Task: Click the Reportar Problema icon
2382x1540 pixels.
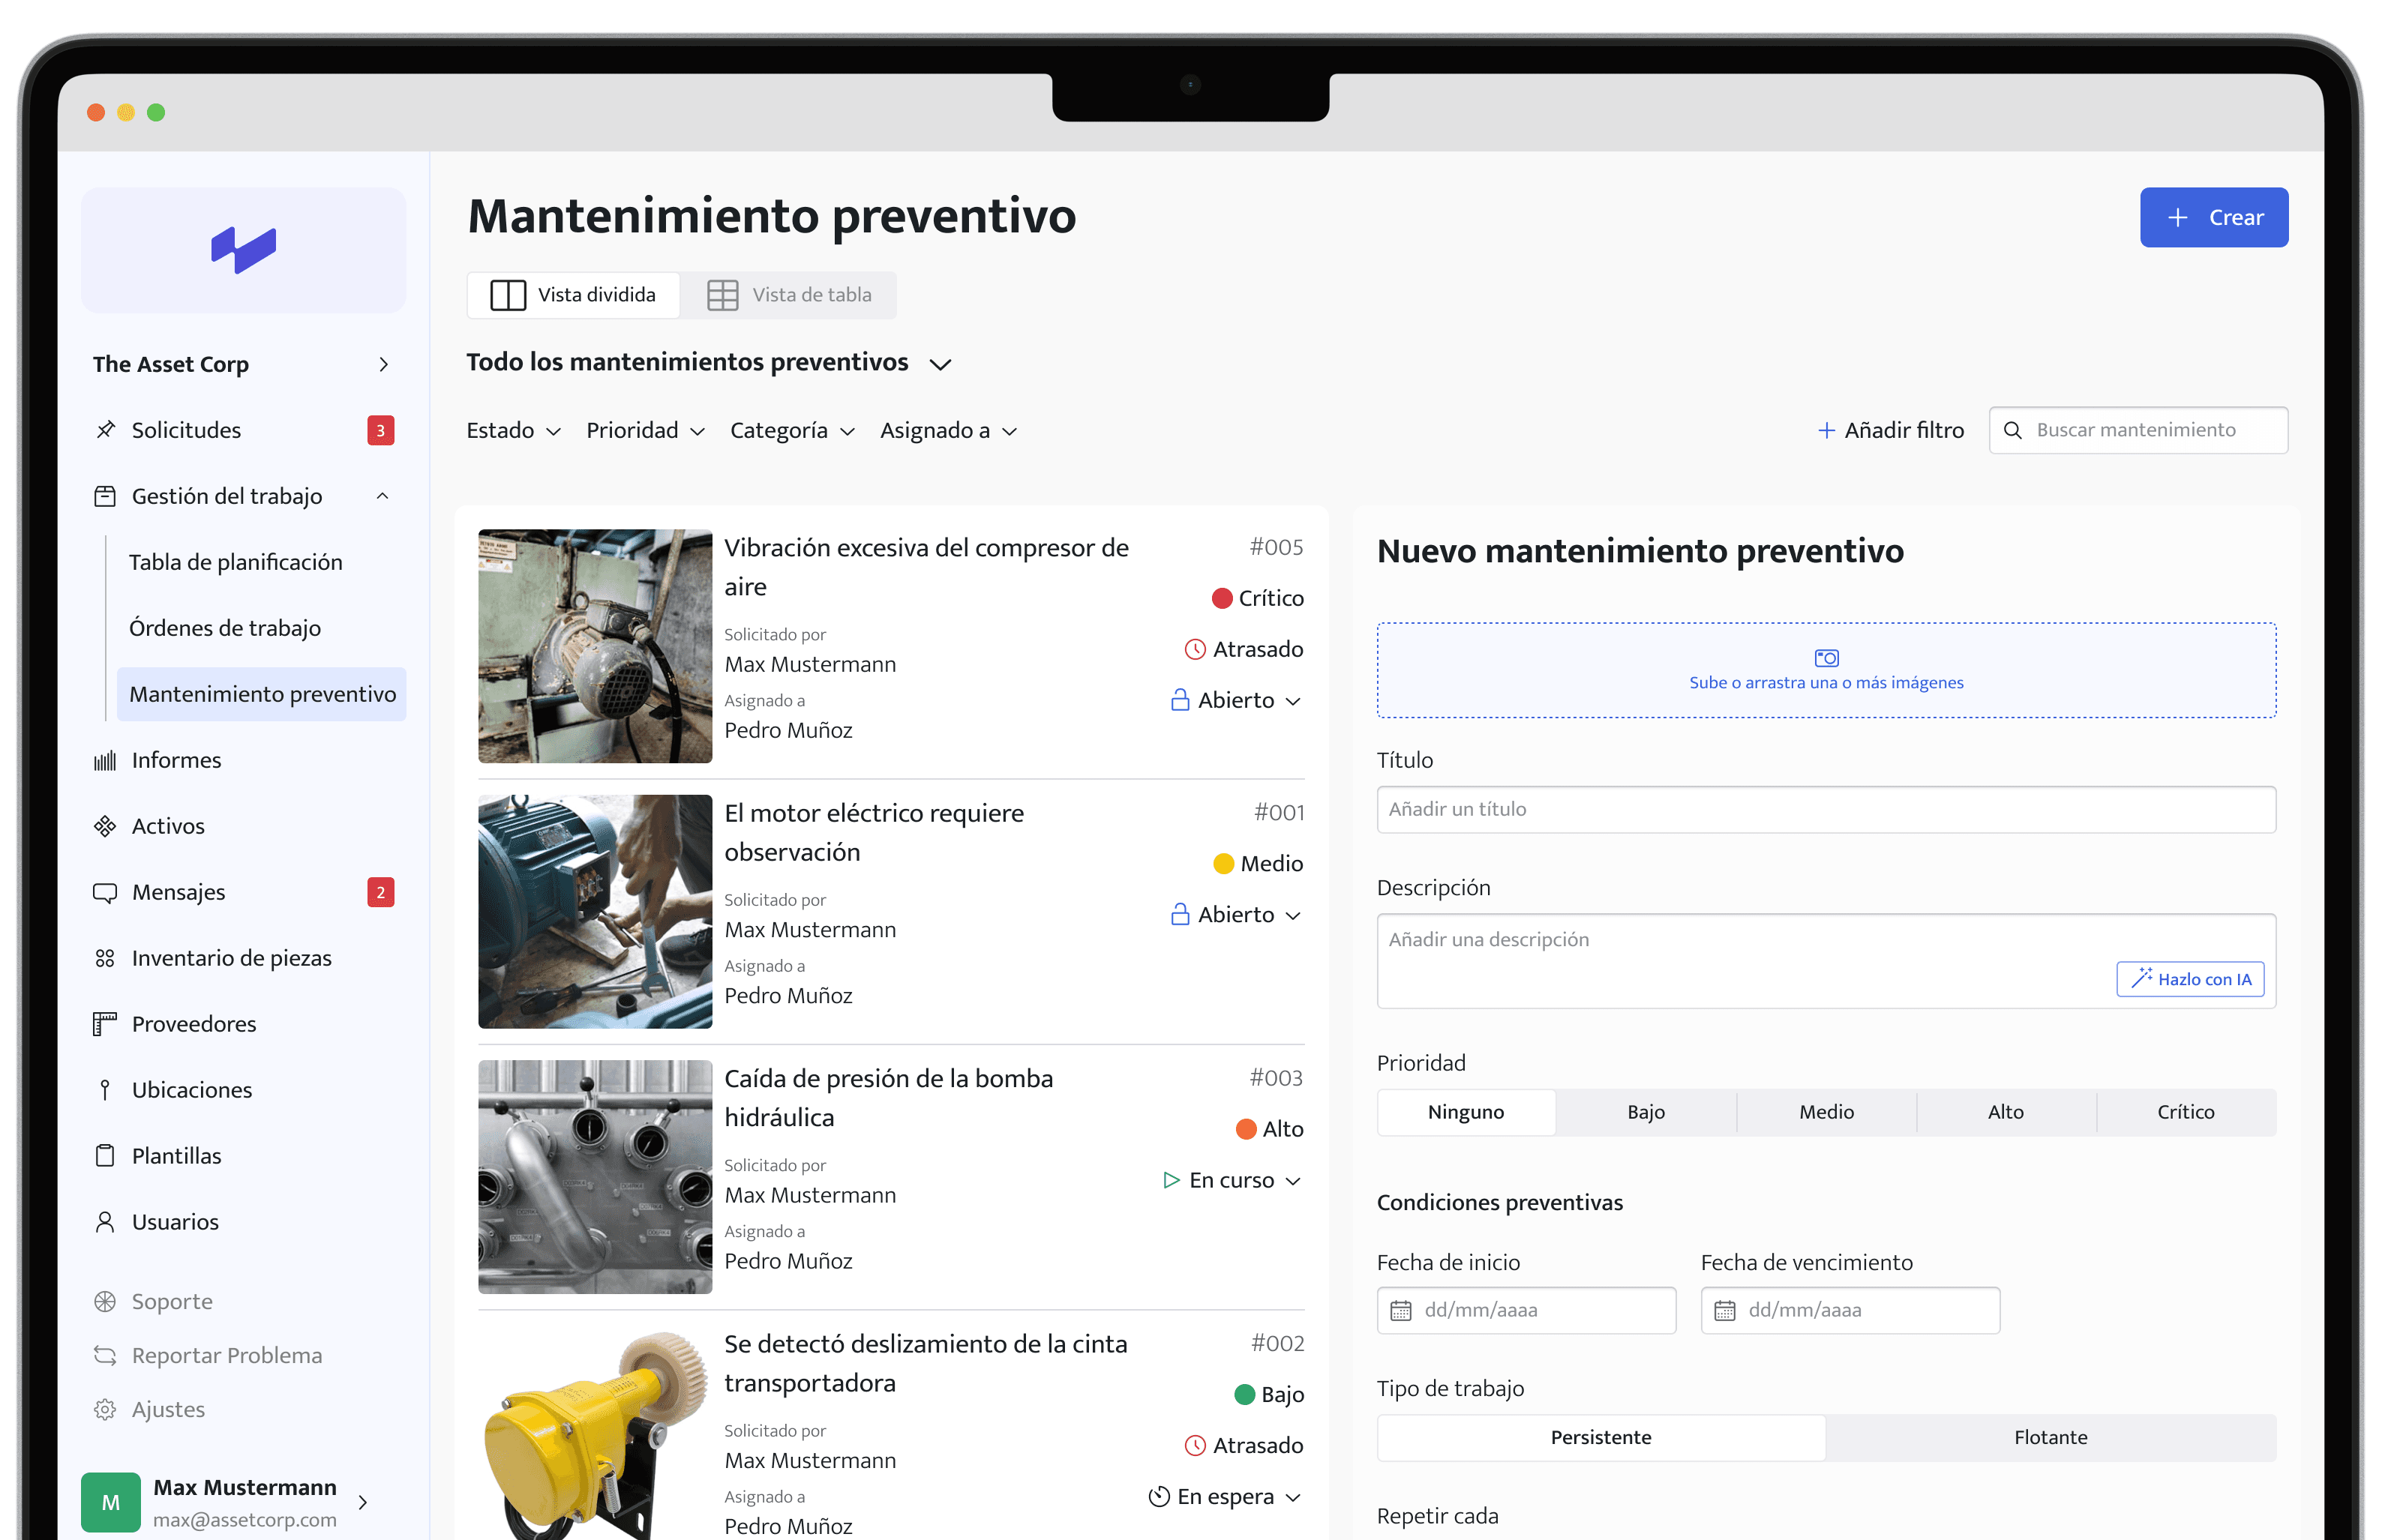Action: 105,1355
